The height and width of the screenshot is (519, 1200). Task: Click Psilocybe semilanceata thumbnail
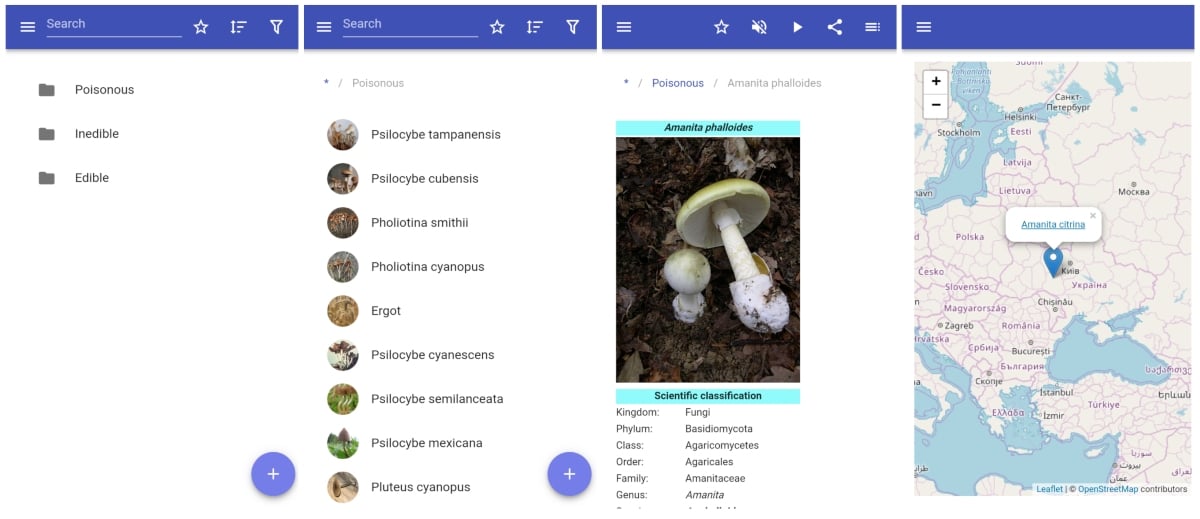coord(343,399)
